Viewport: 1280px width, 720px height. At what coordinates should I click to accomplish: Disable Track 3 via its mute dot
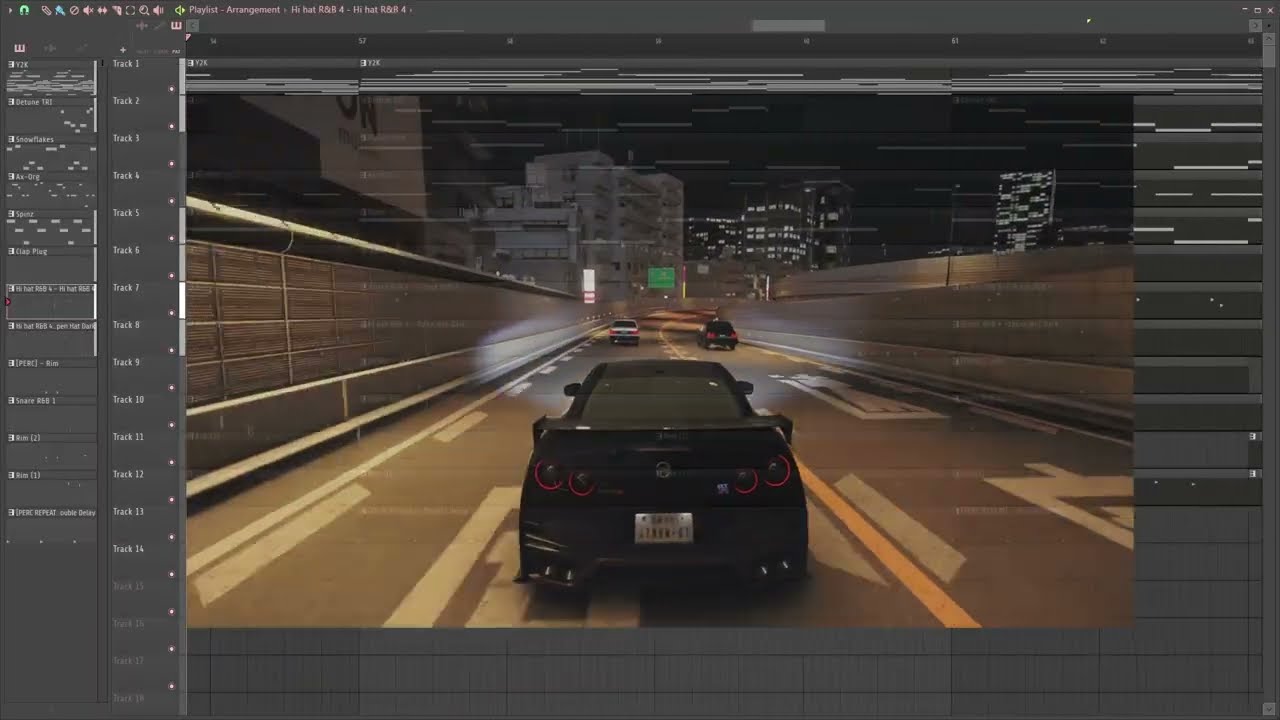(172, 164)
